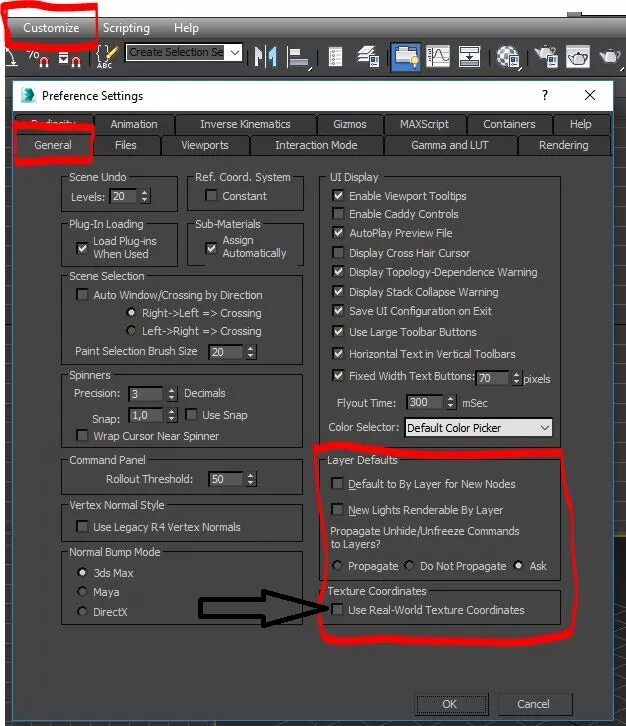626x726 pixels.
Task: Click the Spinners Snap value field
Action: pyautogui.click(x=145, y=415)
